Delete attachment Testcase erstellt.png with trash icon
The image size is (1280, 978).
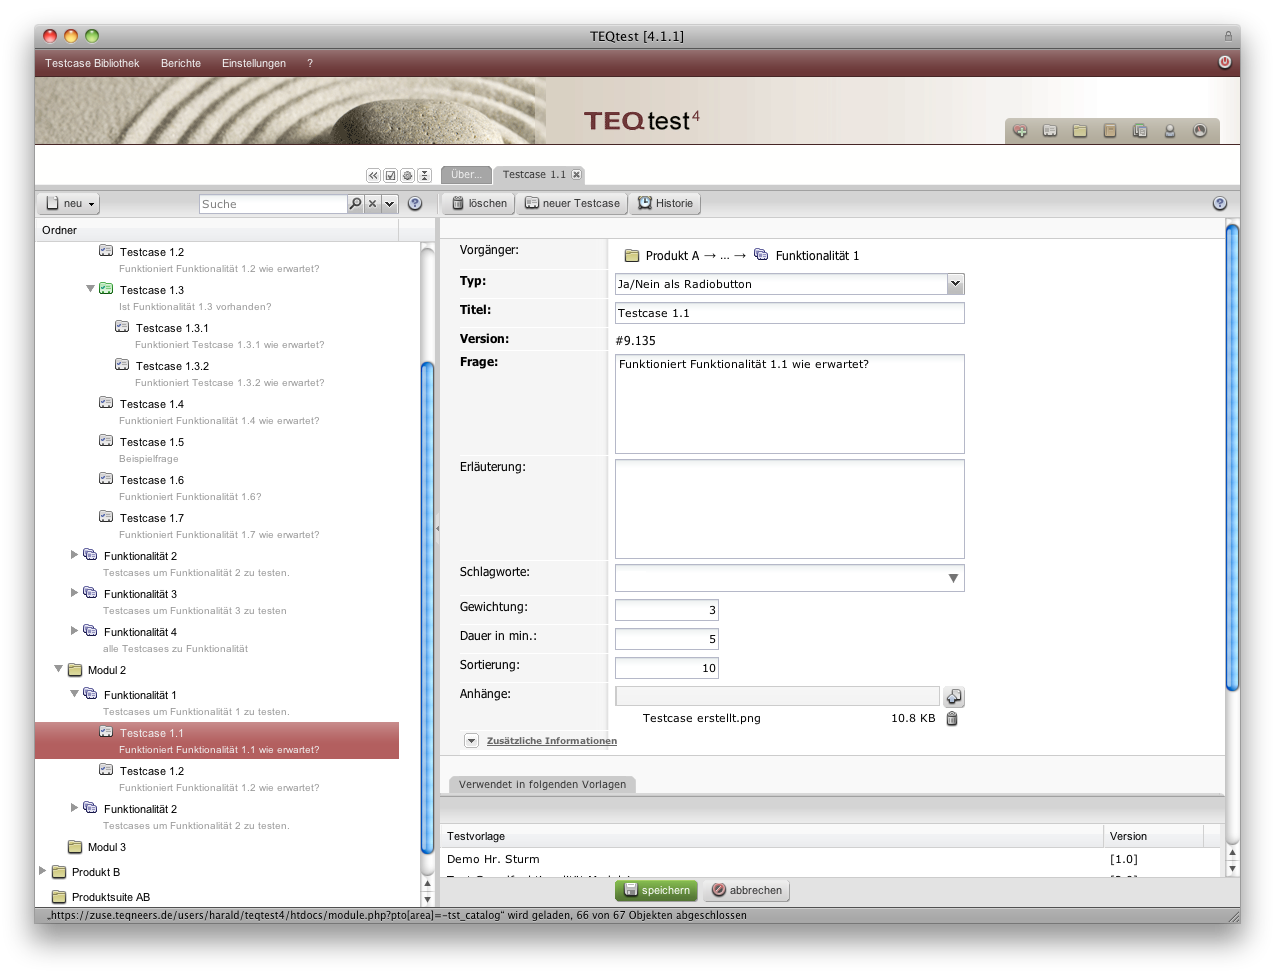[952, 718]
